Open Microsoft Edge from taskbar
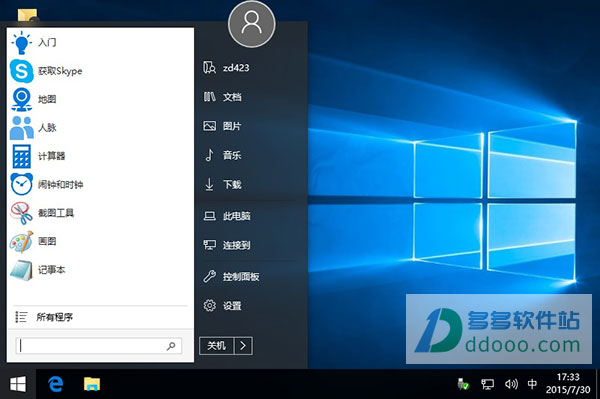Image resolution: width=600 pixels, height=399 pixels. pos(56,384)
